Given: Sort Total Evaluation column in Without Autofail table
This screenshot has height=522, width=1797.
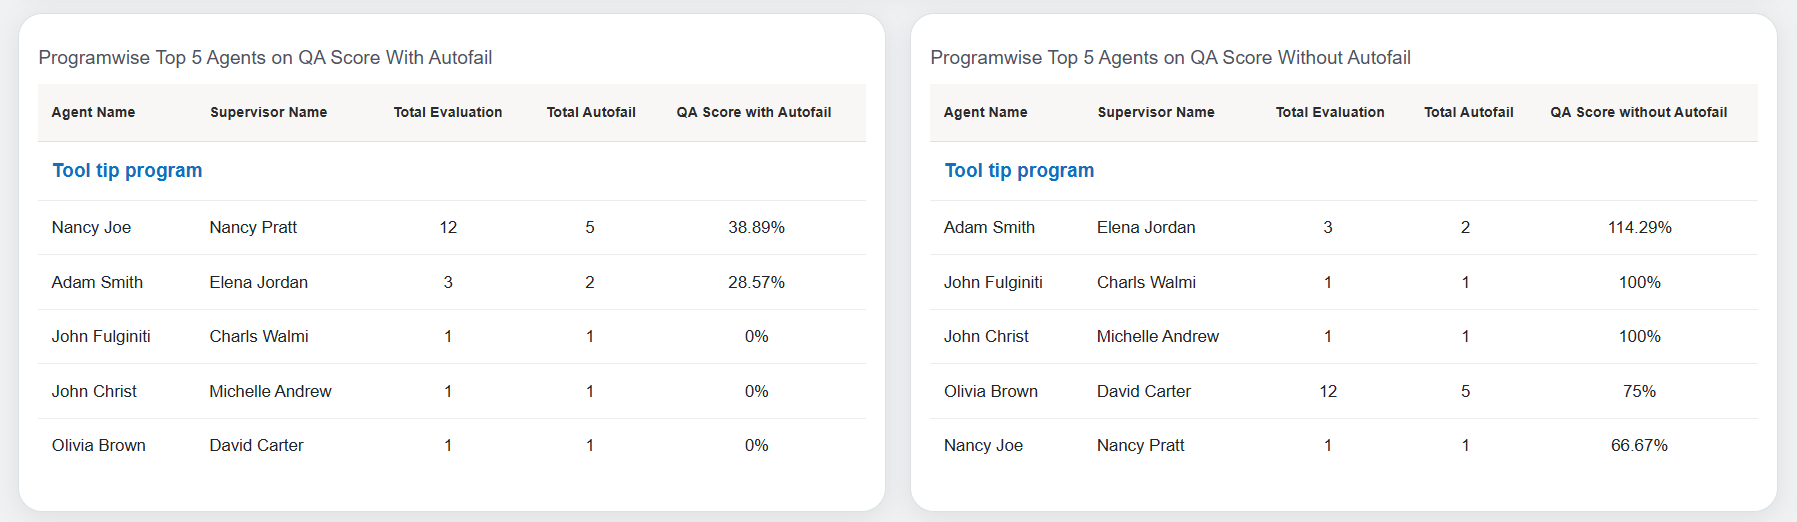Looking at the screenshot, I should tap(1329, 112).
